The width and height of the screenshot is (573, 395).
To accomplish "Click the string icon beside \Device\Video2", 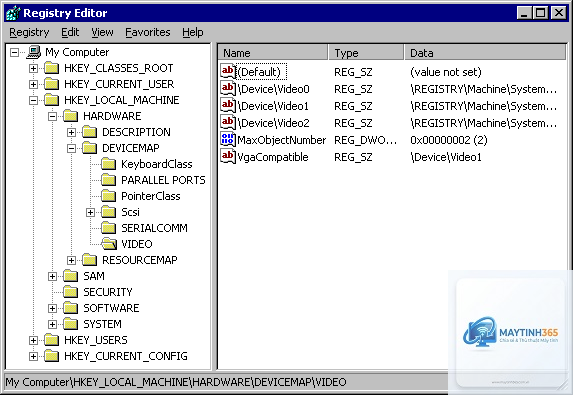I will 228,122.
